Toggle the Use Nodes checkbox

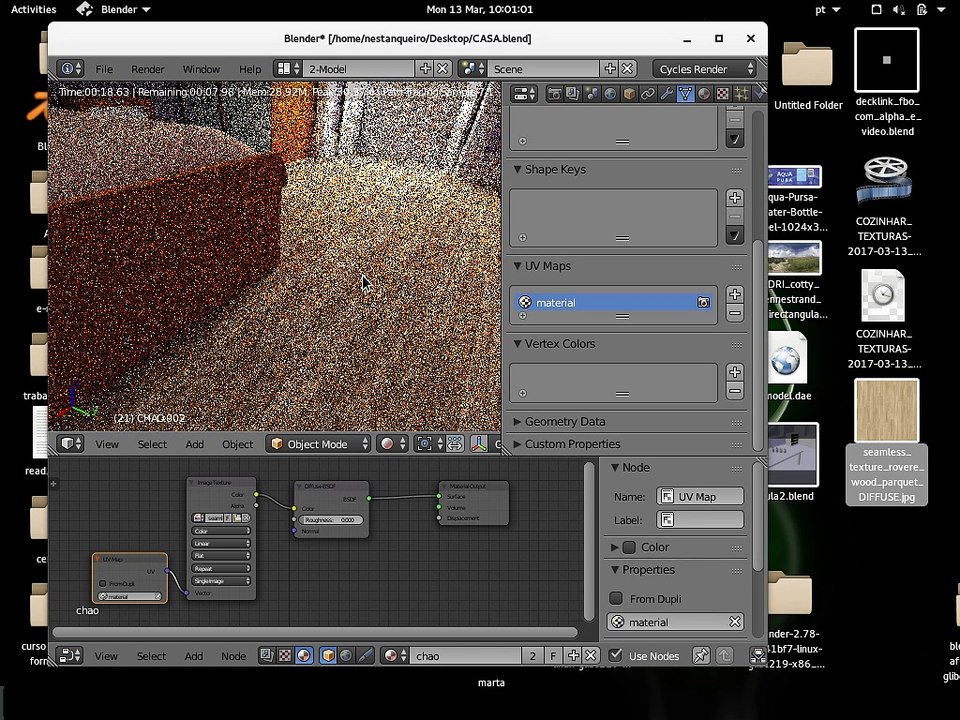tap(616, 655)
